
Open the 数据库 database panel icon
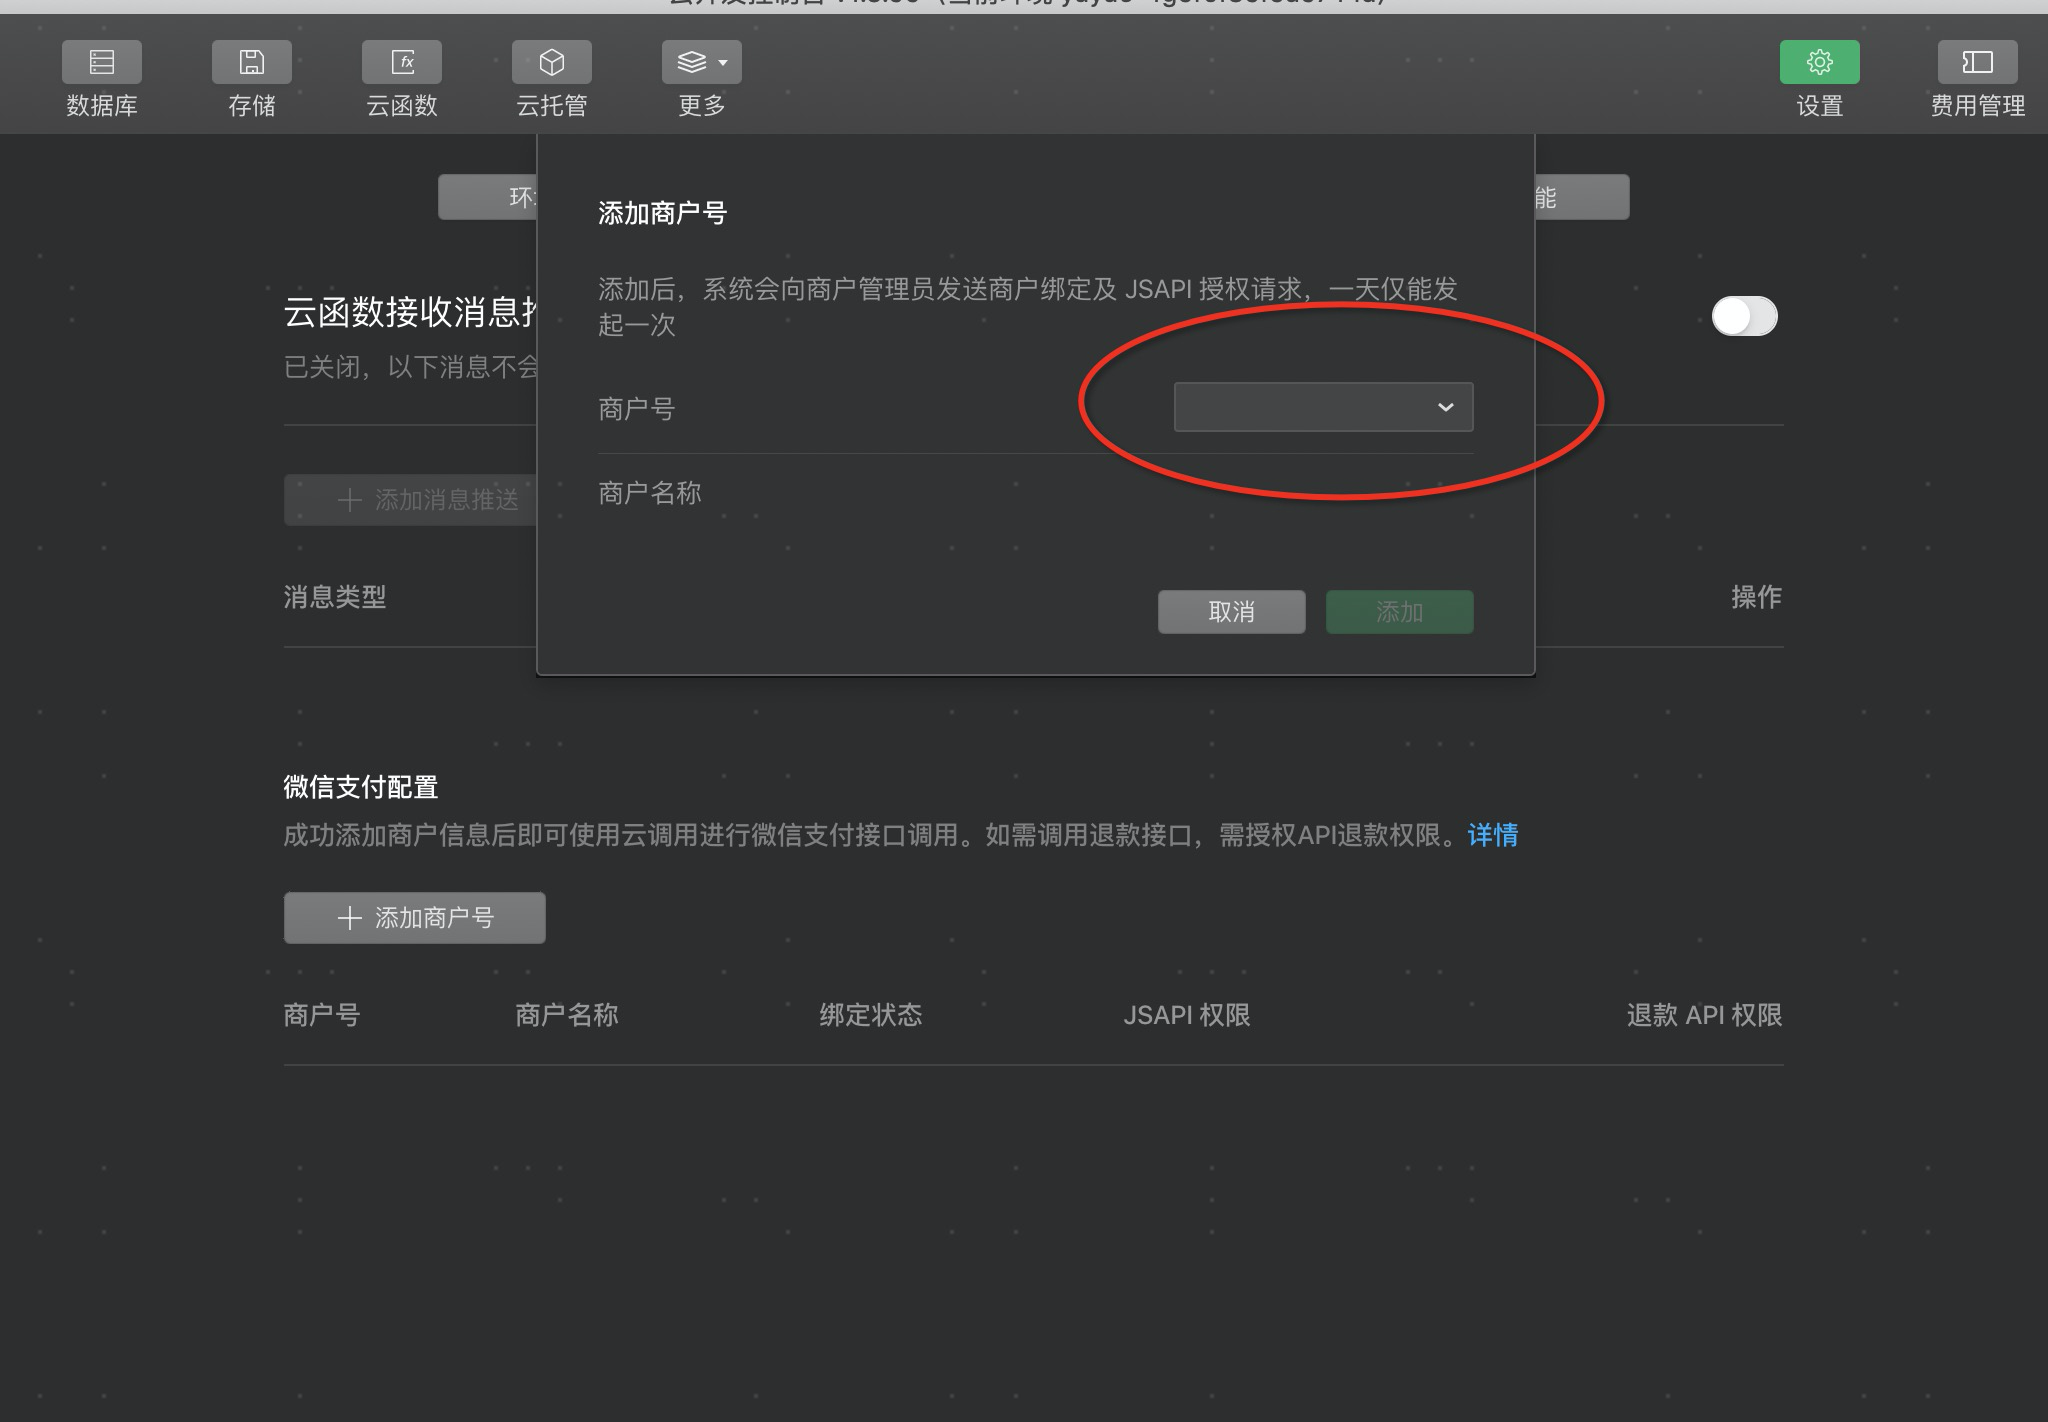click(101, 62)
